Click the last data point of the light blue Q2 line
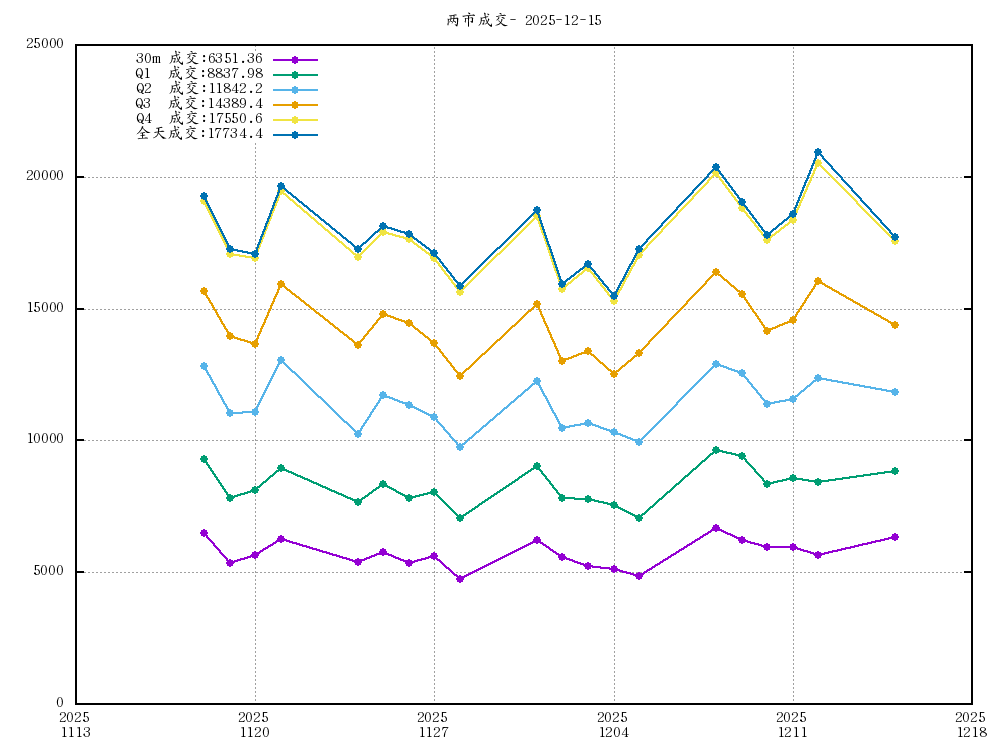This screenshot has height=750, width=1000. [x=895, y=392]
